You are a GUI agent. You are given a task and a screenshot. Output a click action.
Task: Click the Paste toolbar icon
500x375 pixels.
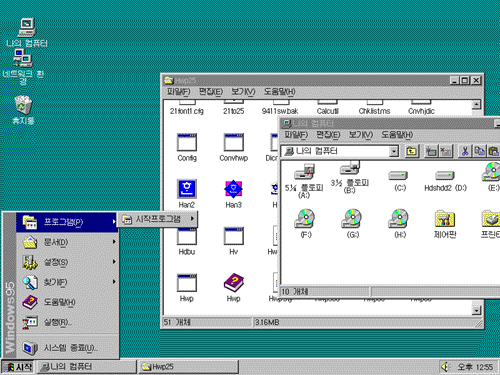tap(494, 151)
